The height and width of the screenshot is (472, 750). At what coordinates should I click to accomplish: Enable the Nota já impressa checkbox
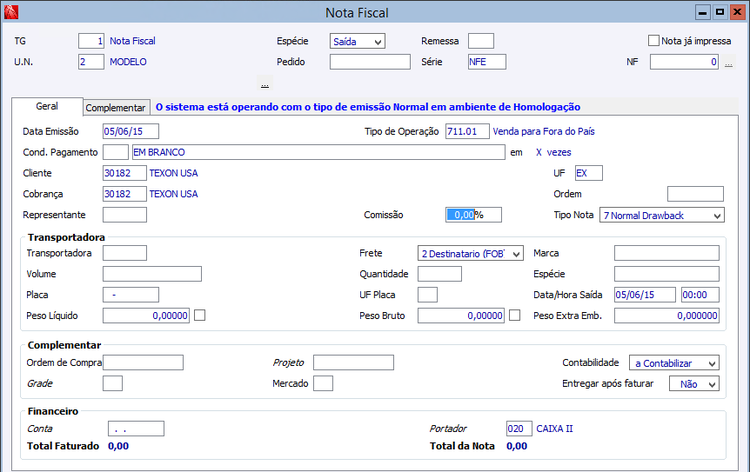coord(654,41)
